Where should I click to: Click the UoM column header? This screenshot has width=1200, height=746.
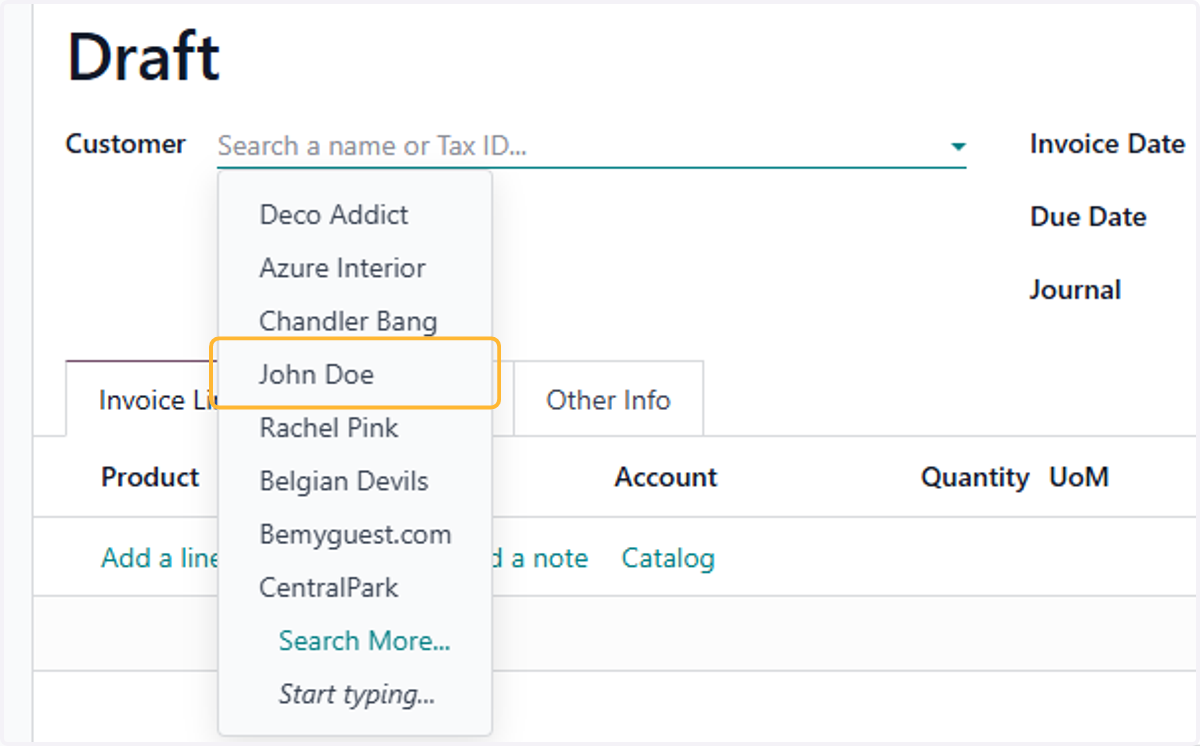pyautogui.click(x=1079, y=477)
